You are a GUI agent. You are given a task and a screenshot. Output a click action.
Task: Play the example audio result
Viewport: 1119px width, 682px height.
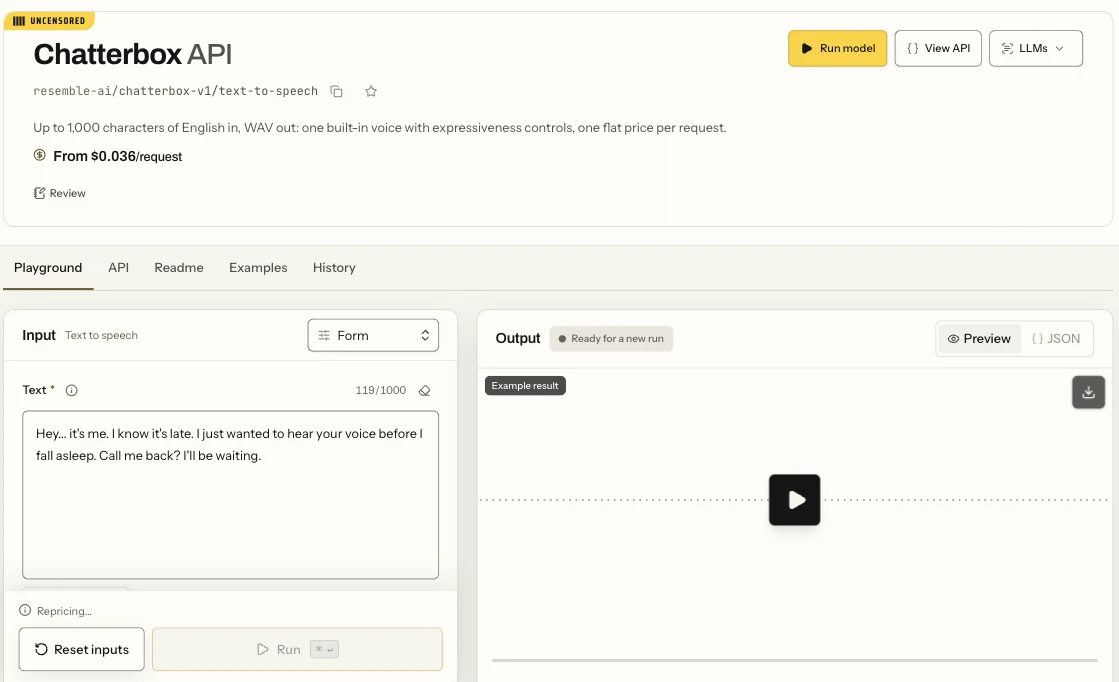click(794, 500)
